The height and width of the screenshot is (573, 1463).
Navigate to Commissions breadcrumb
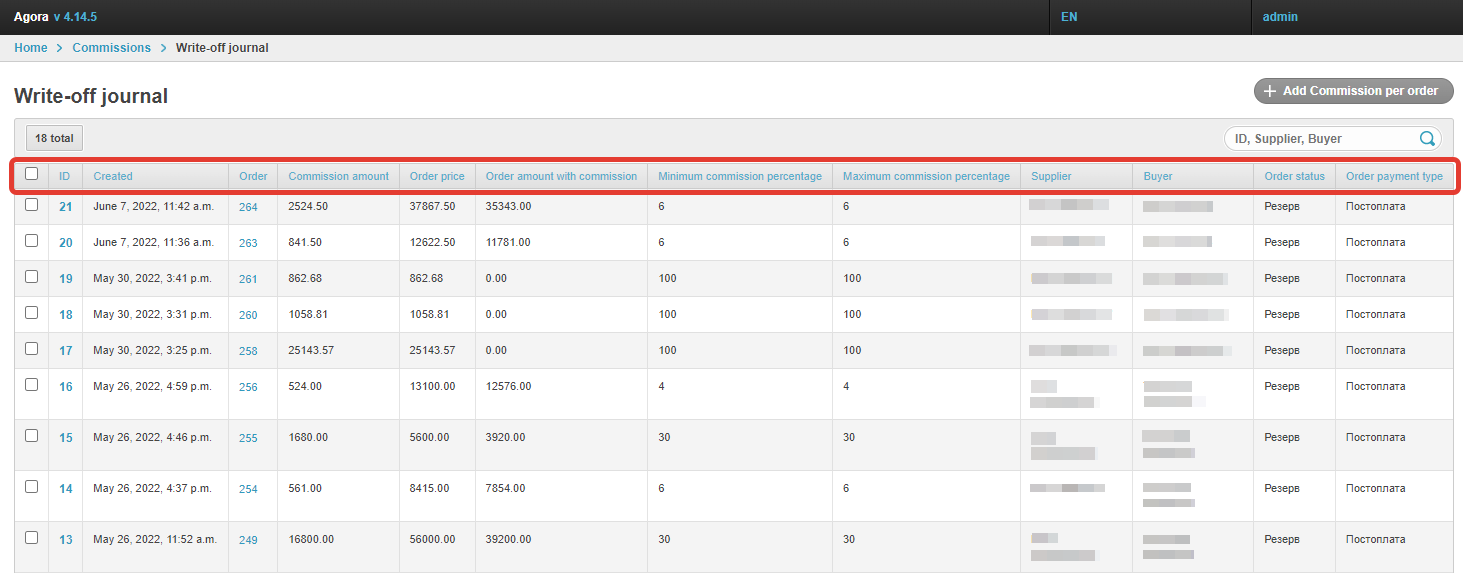(x=111, y=48)
